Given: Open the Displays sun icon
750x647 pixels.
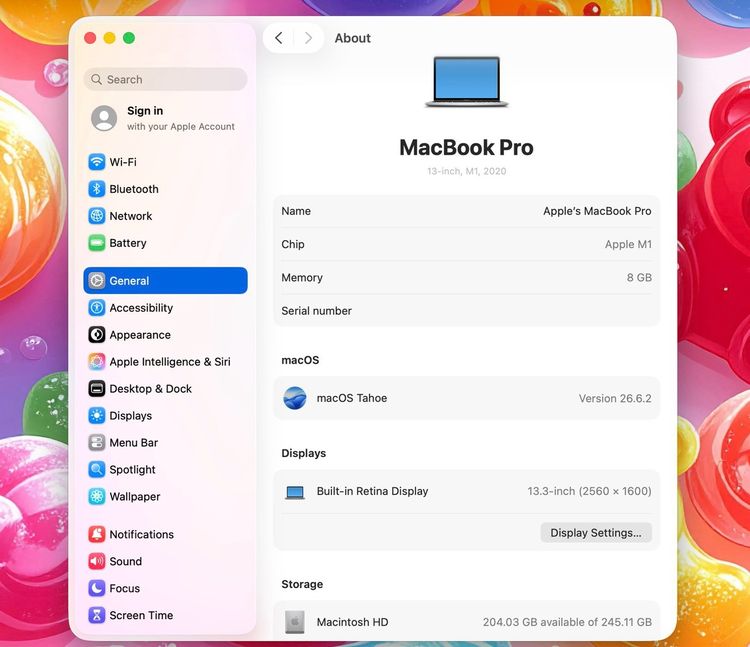Looking at the screenshot, I should pos(97,416).
